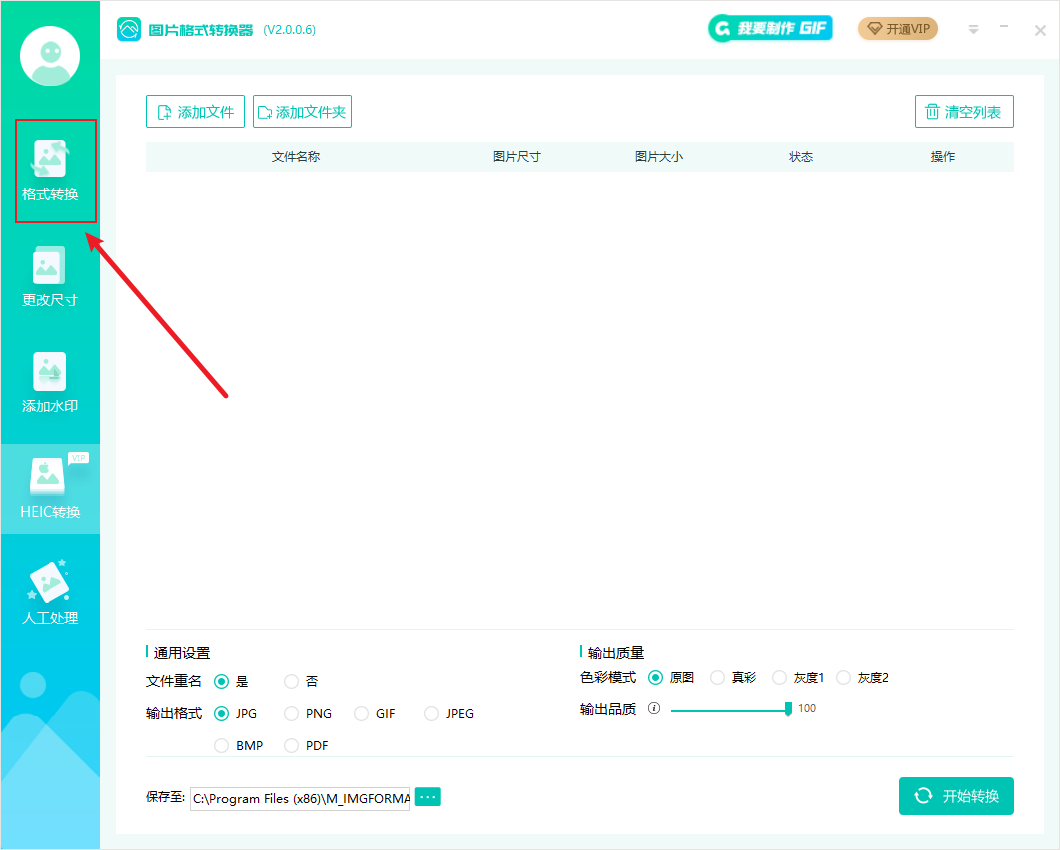The image size is (1060, 850).
Task: Select 真彩 color mode
Action: tap(717, 678)
